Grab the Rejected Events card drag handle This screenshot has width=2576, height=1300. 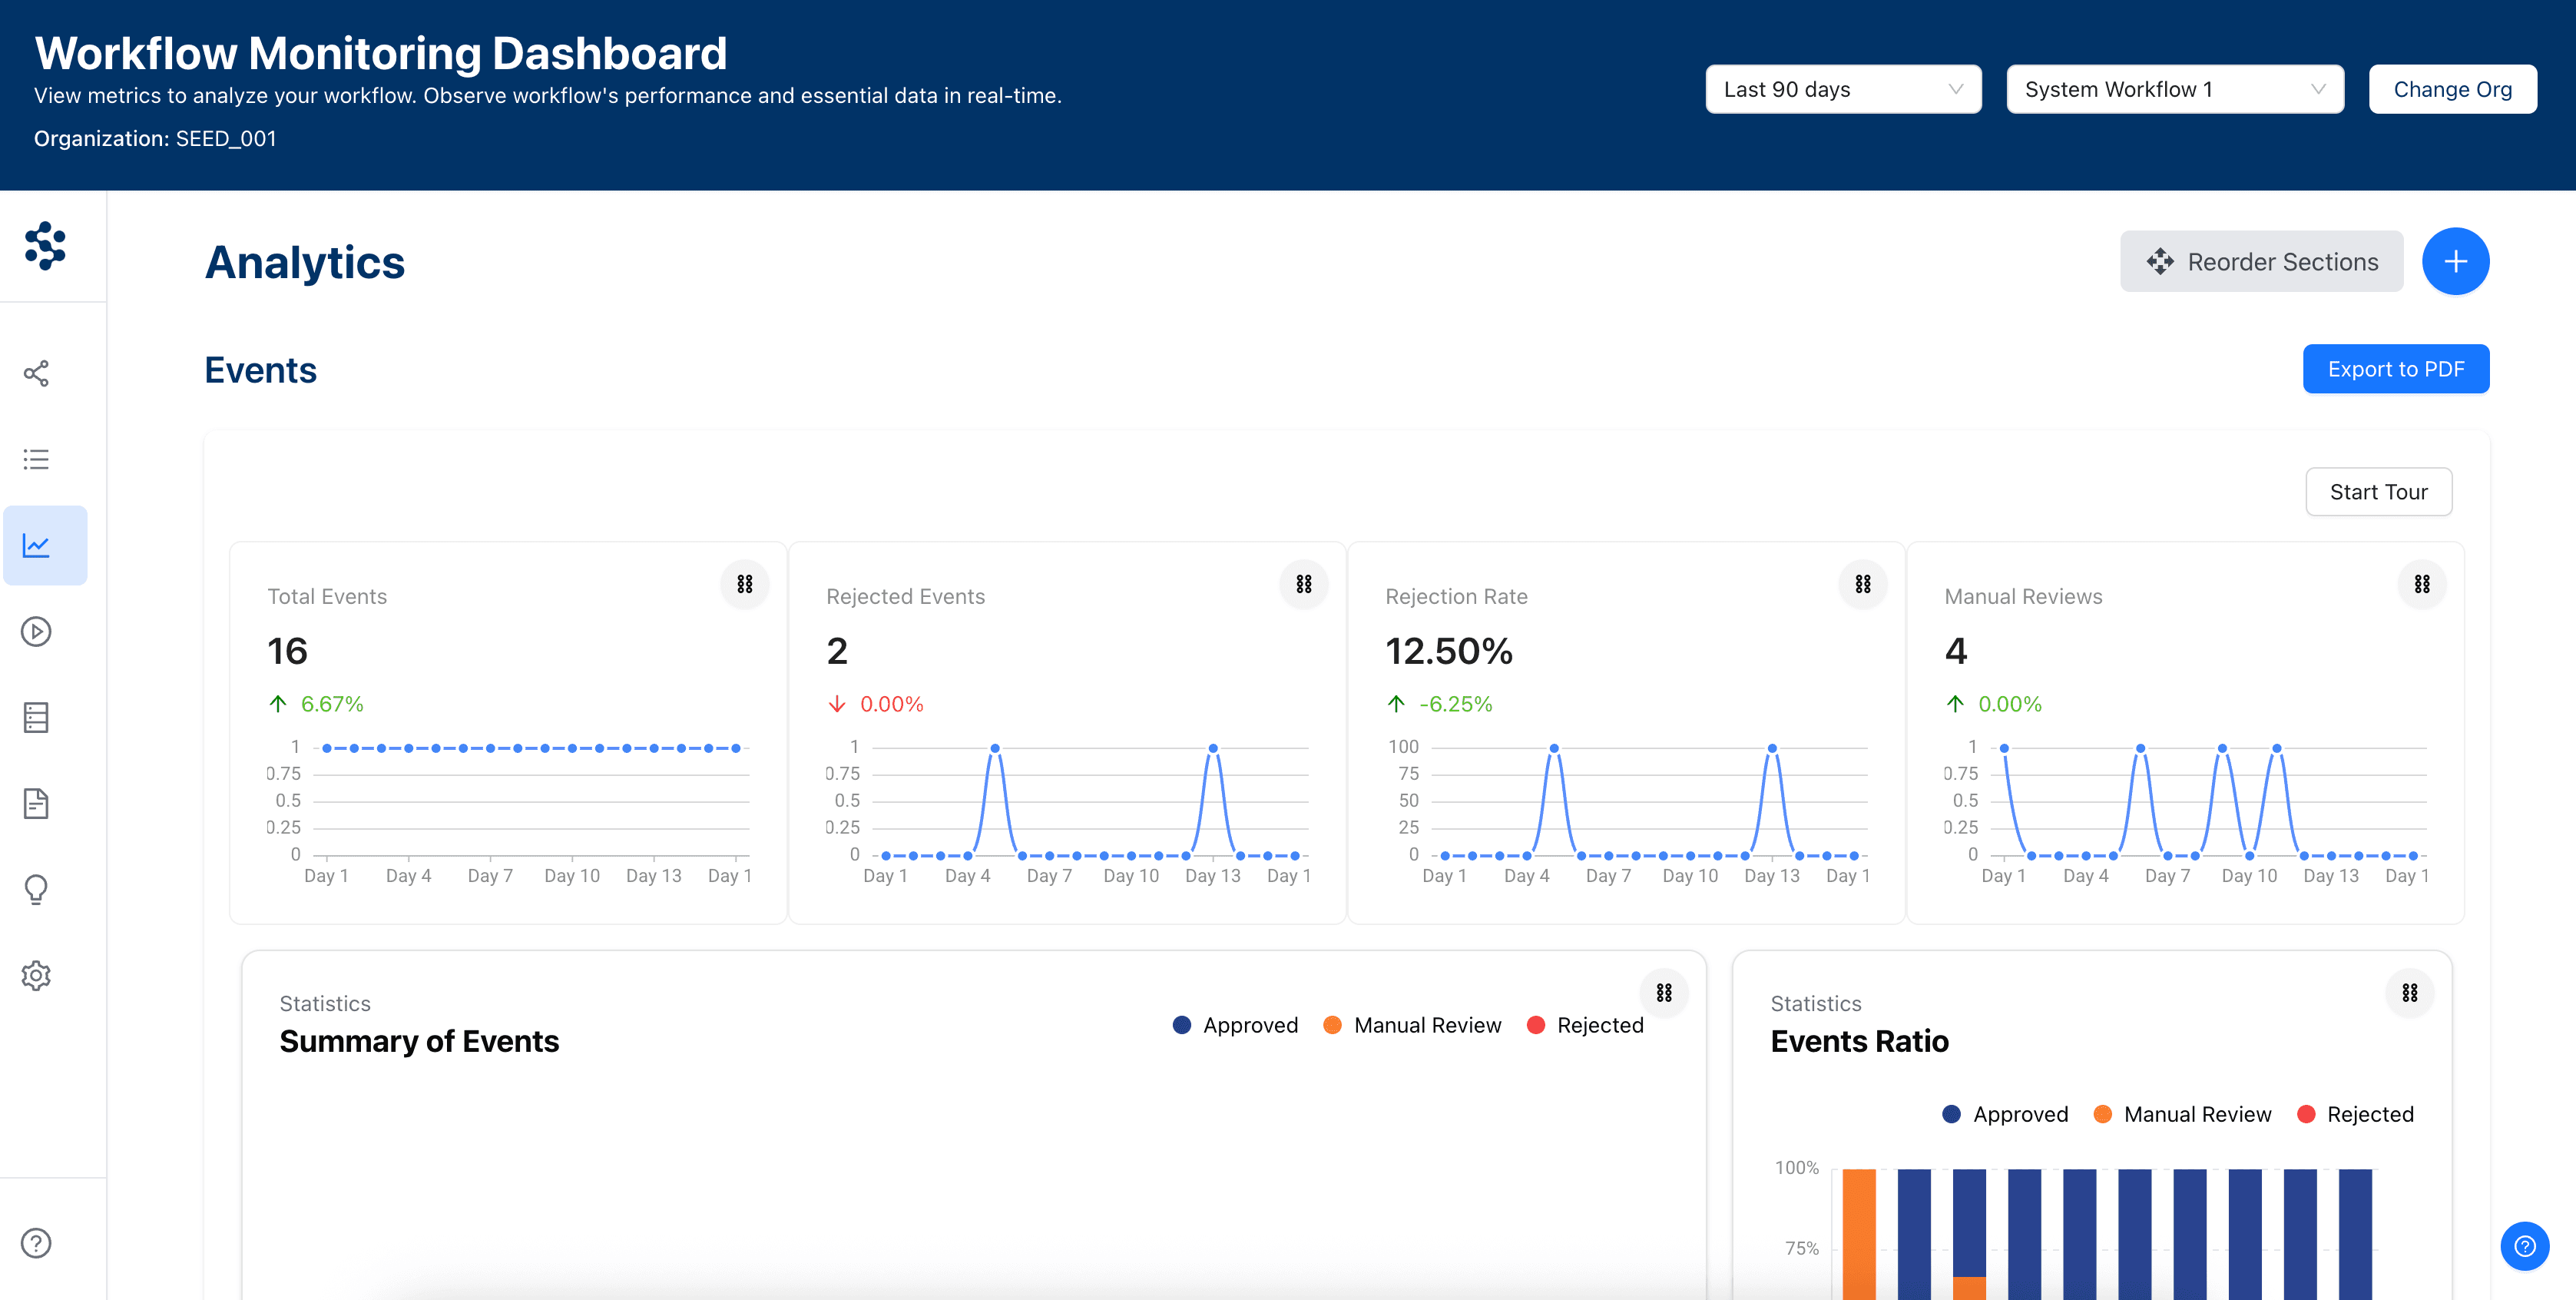[x=1304, y=584]
